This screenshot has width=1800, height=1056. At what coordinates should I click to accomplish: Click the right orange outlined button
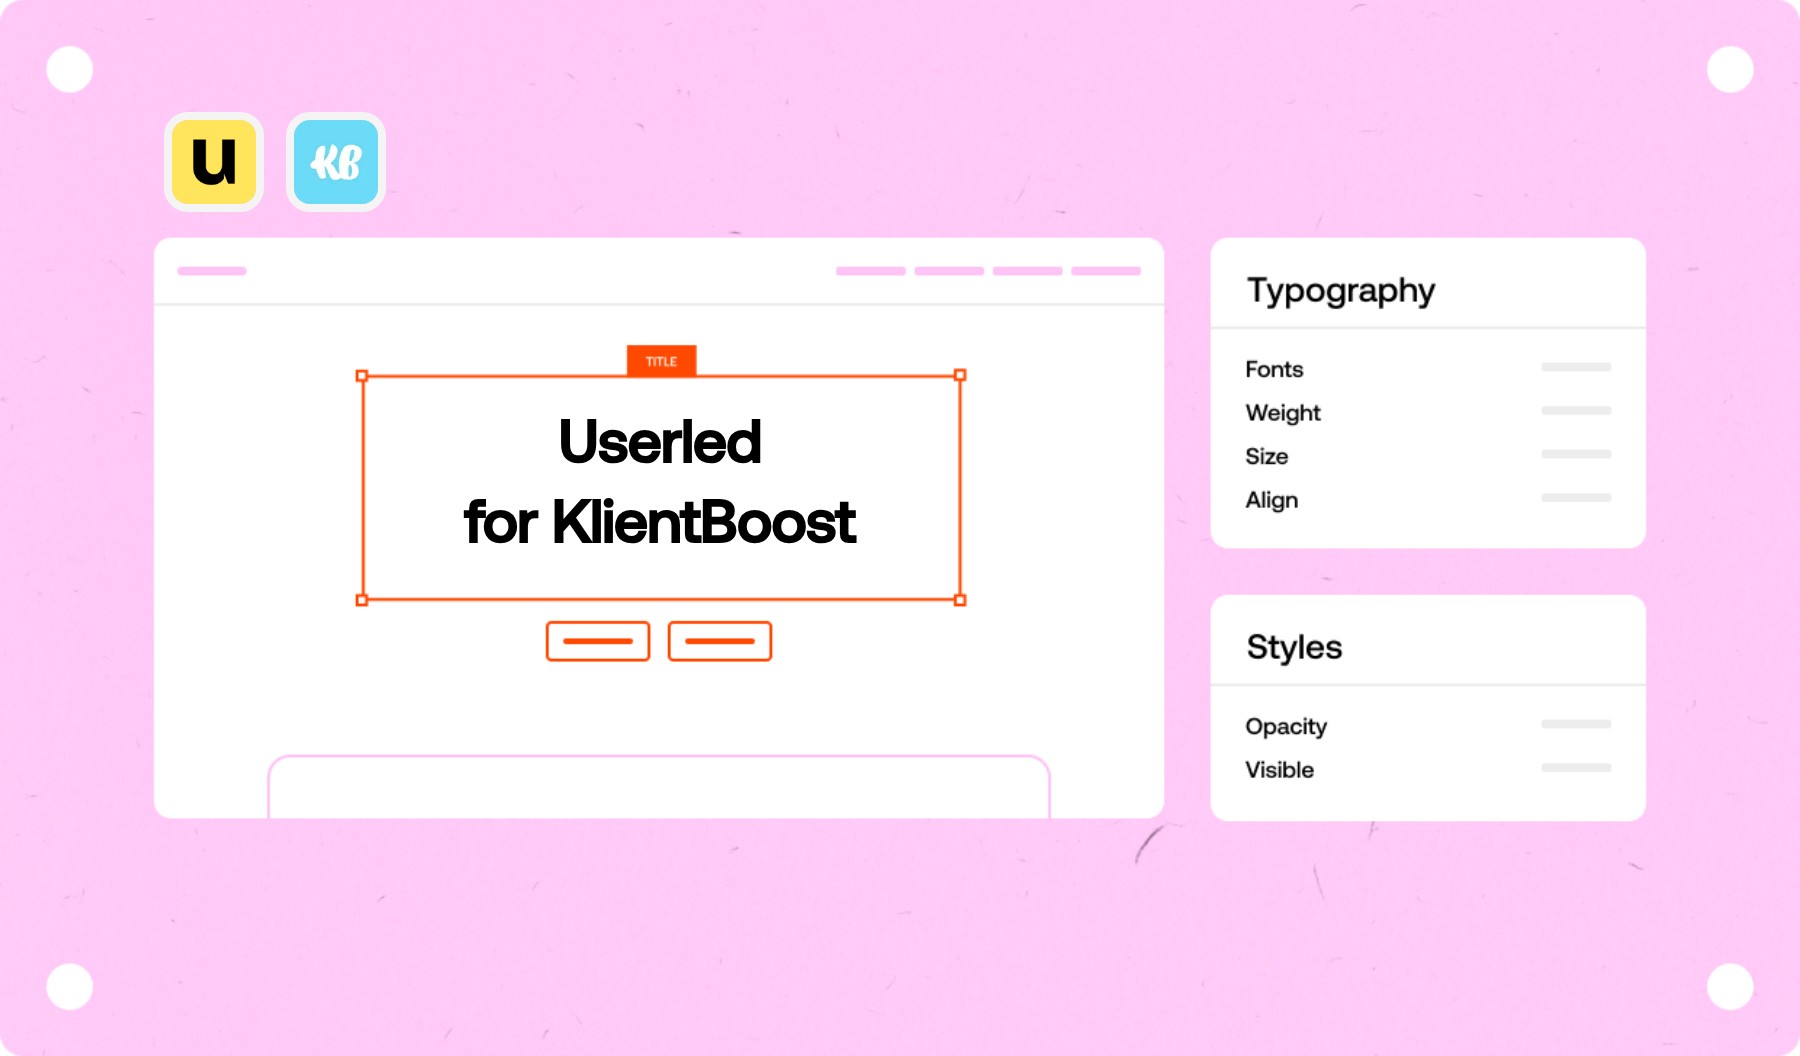720,641
